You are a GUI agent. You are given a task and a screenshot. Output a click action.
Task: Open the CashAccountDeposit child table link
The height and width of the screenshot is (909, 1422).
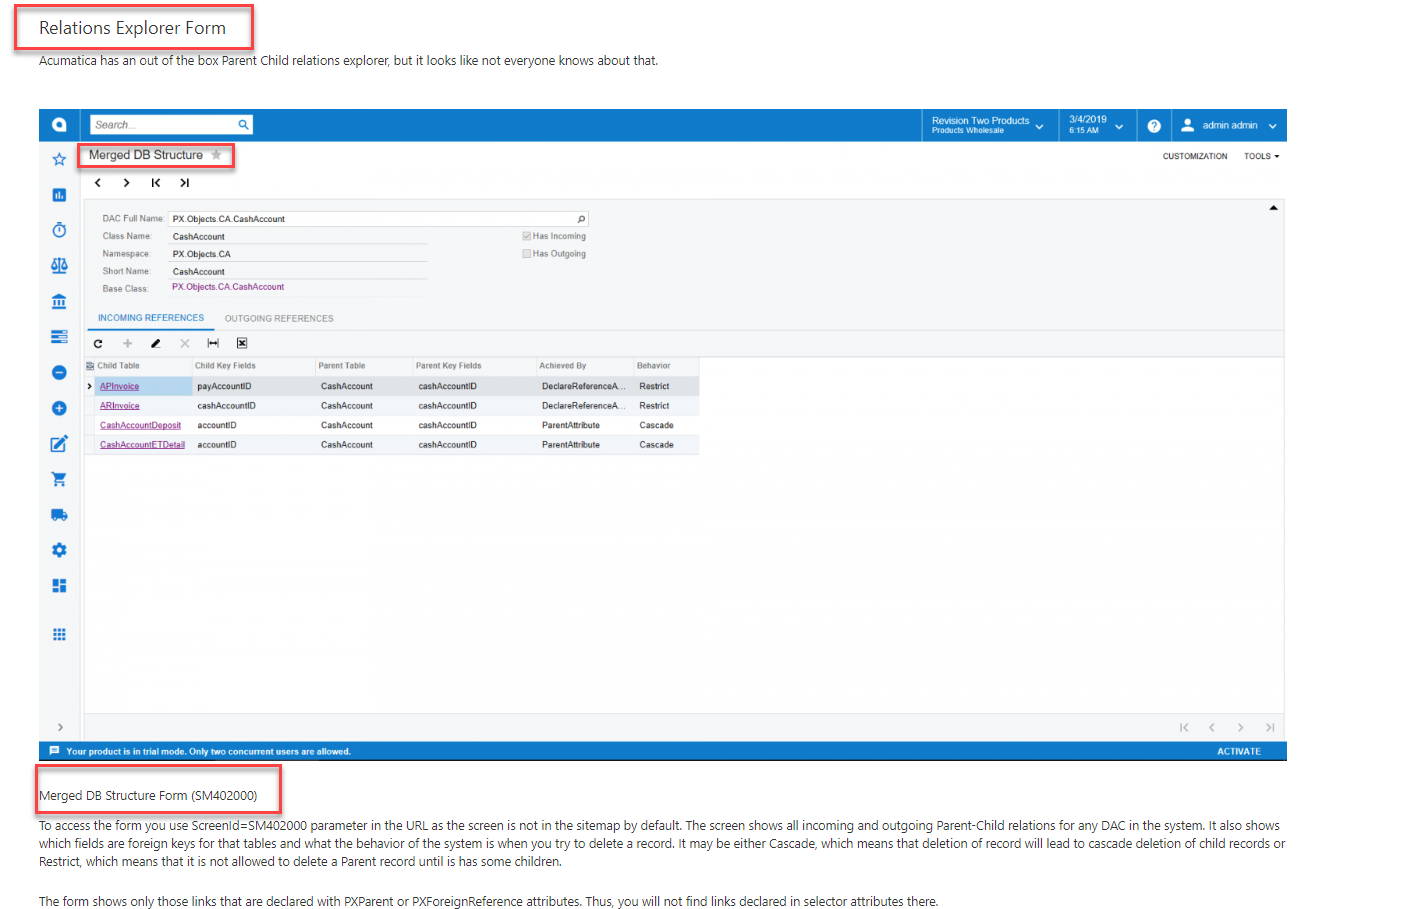[x=140, y=425]
